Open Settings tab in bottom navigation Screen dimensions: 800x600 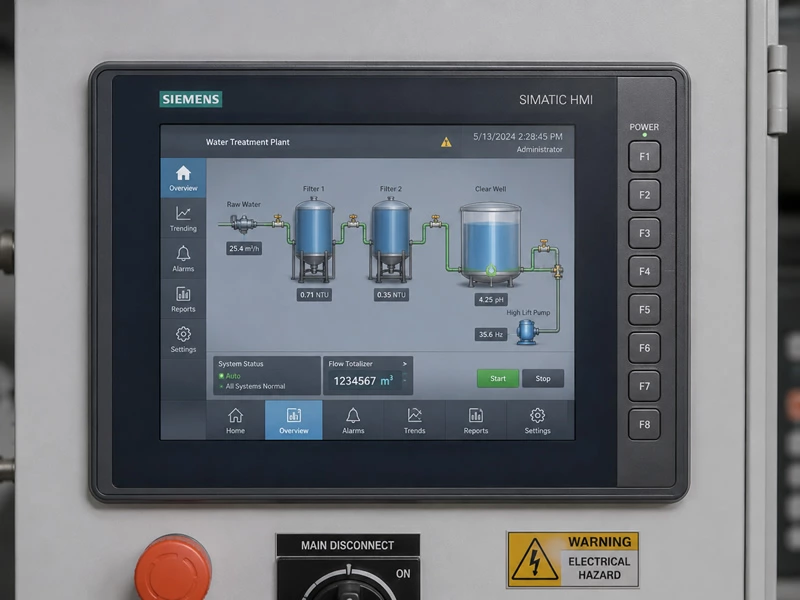537,420
